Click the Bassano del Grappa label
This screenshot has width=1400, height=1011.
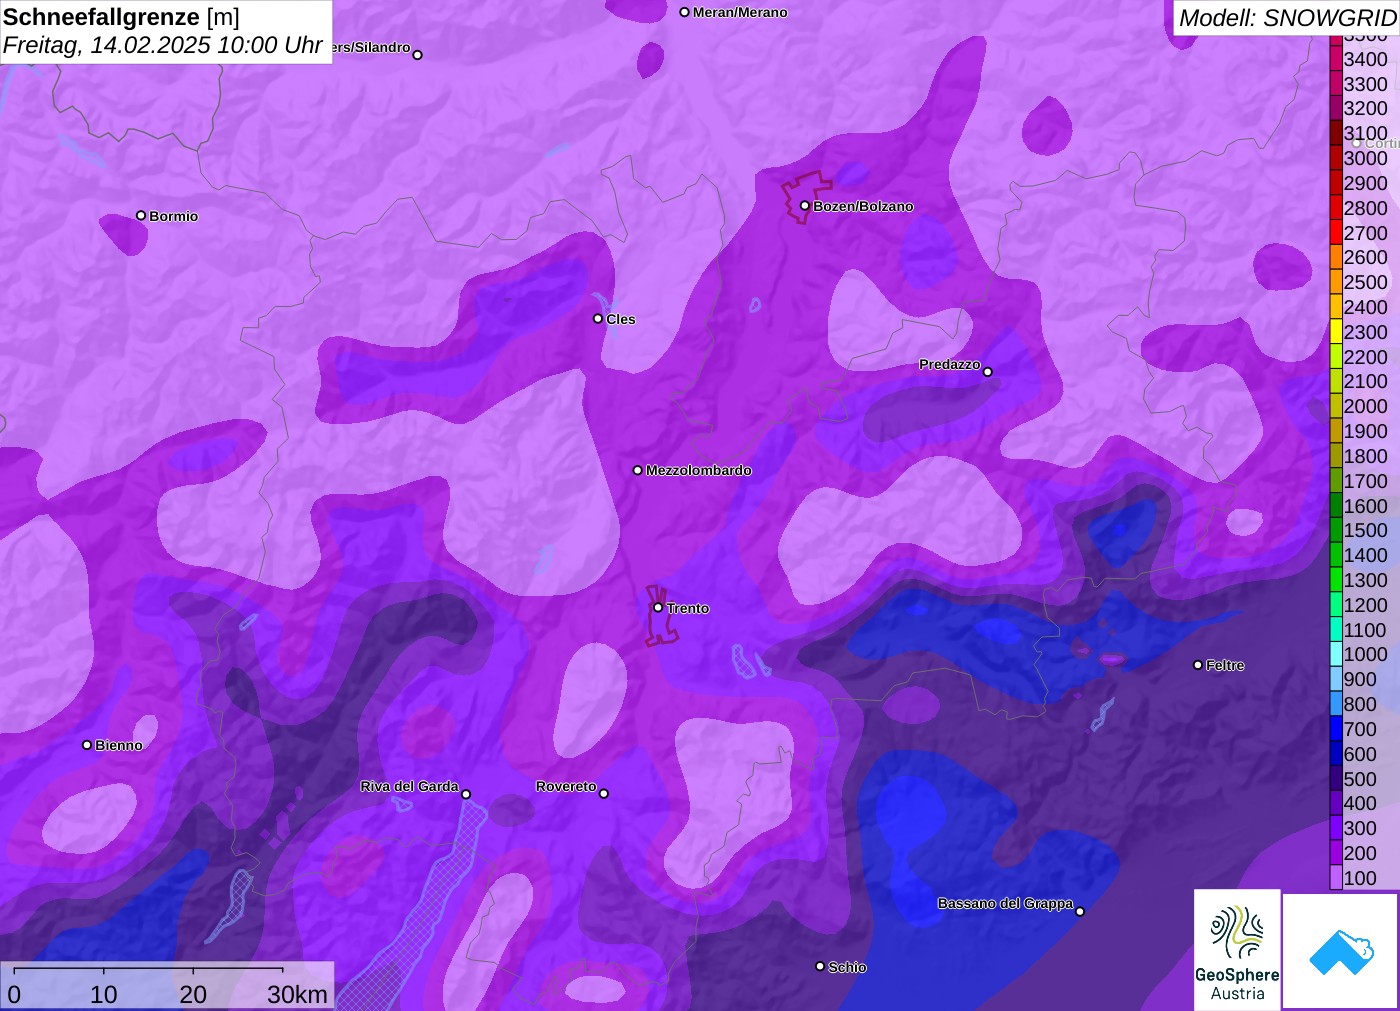tap(1005, 903)
